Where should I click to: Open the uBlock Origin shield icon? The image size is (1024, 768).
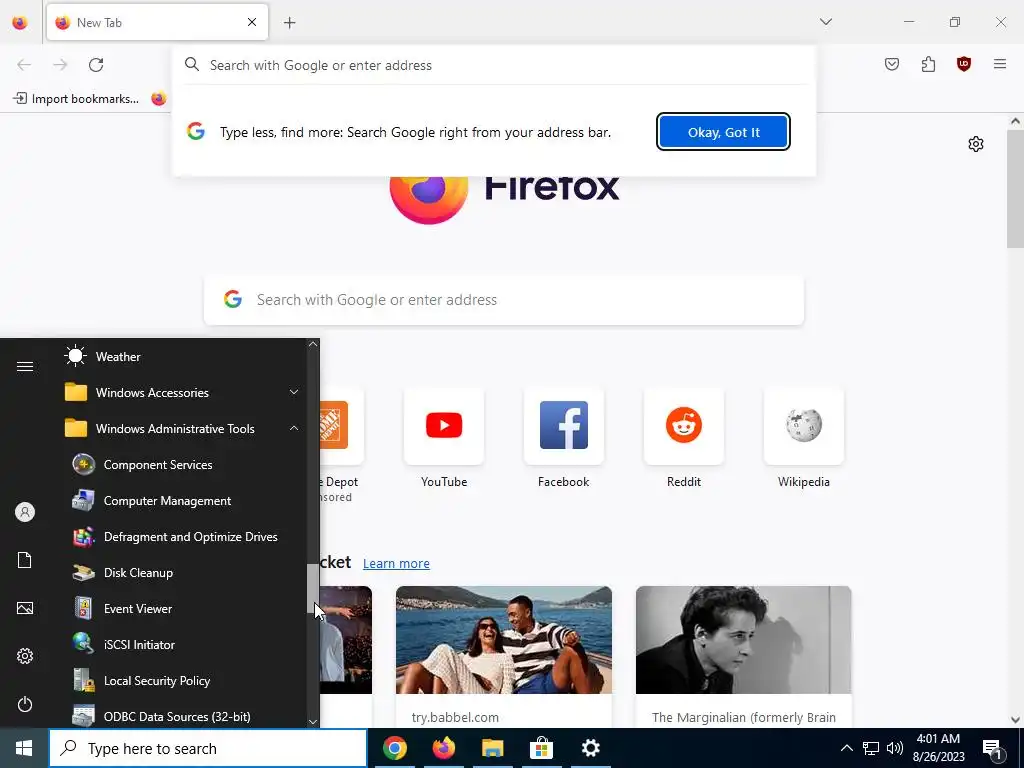(963, 64)
